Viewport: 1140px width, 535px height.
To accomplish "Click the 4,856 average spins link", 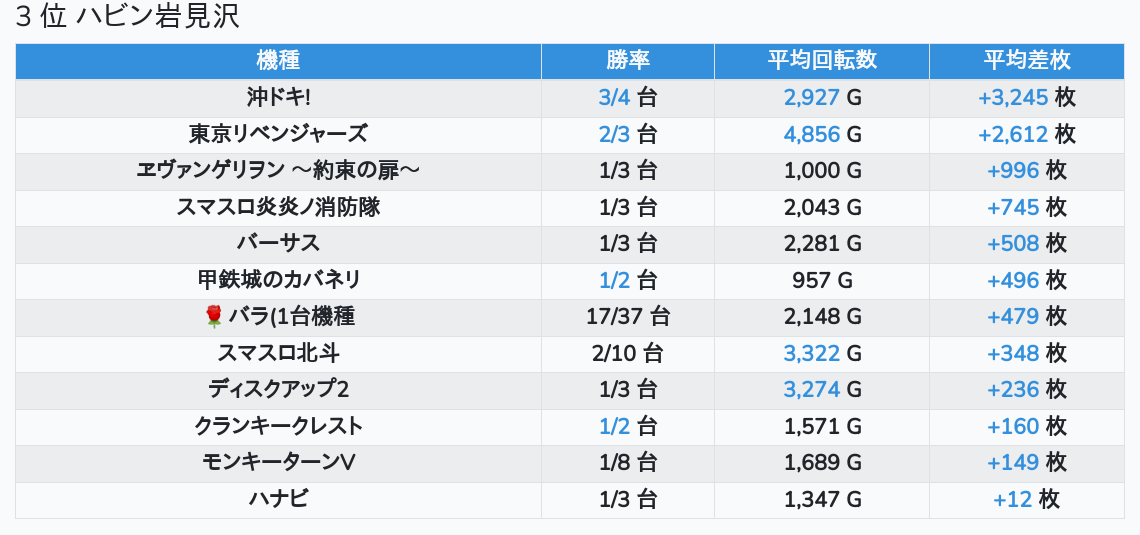I will pyautogui.click(x=811, y=134).
